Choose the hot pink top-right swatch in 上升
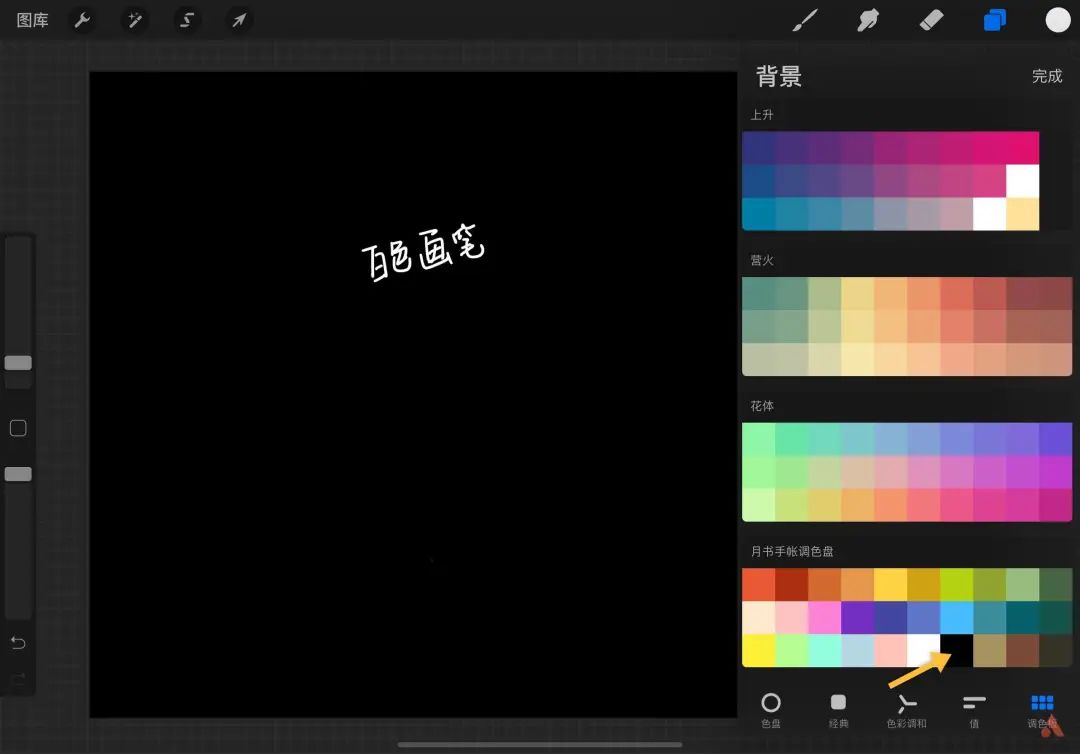 1023,147
